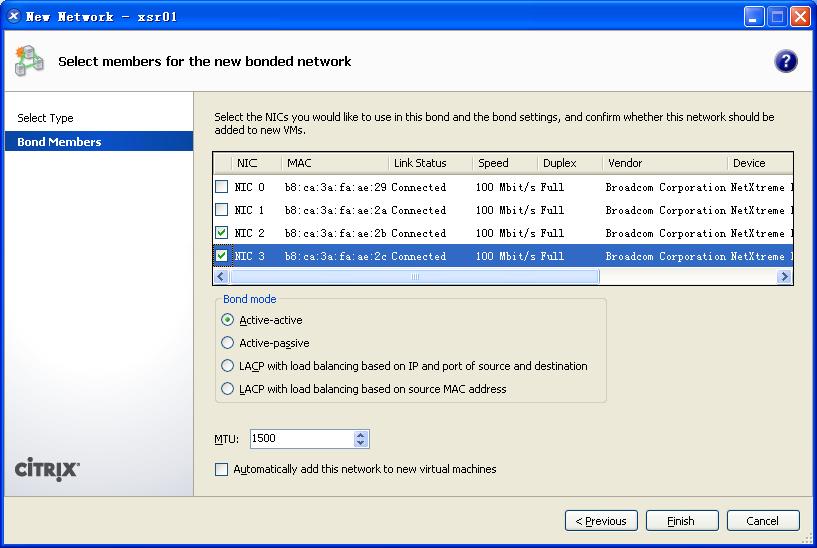
Task: Select MAC b8:ca:3a:fa:ae:2b cell
Action: tap(336, 233)
